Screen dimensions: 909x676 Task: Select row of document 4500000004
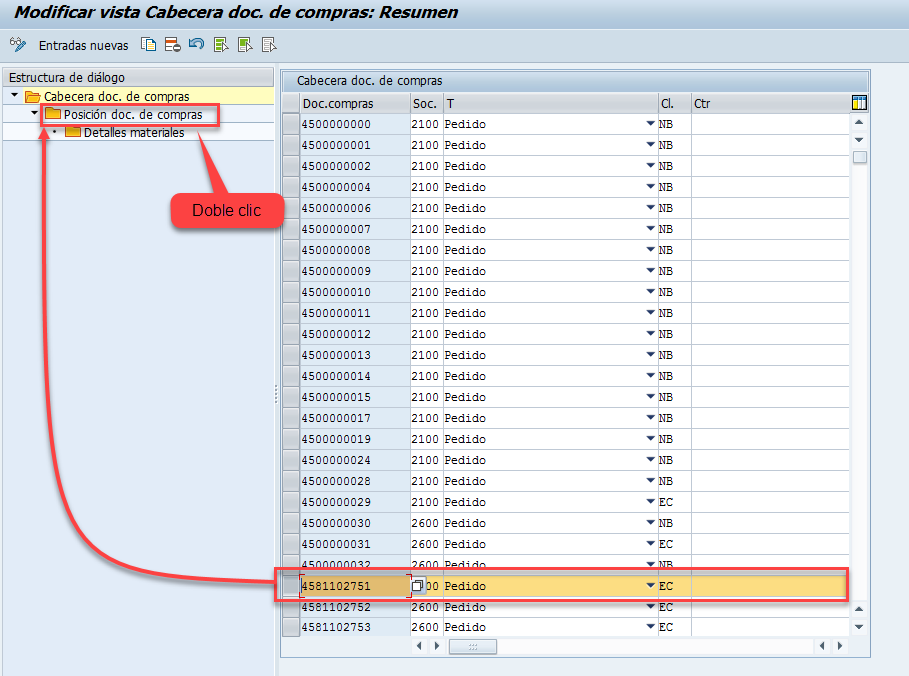pos(291,187)
